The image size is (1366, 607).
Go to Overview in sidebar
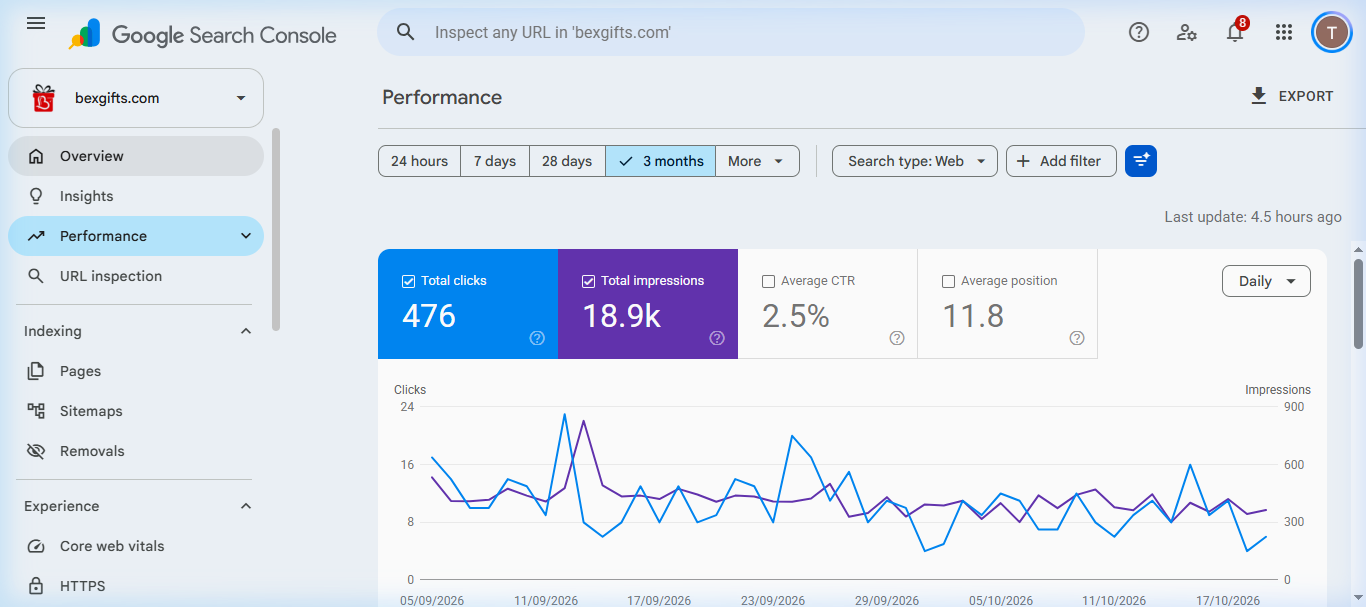[x=136, y=156]
